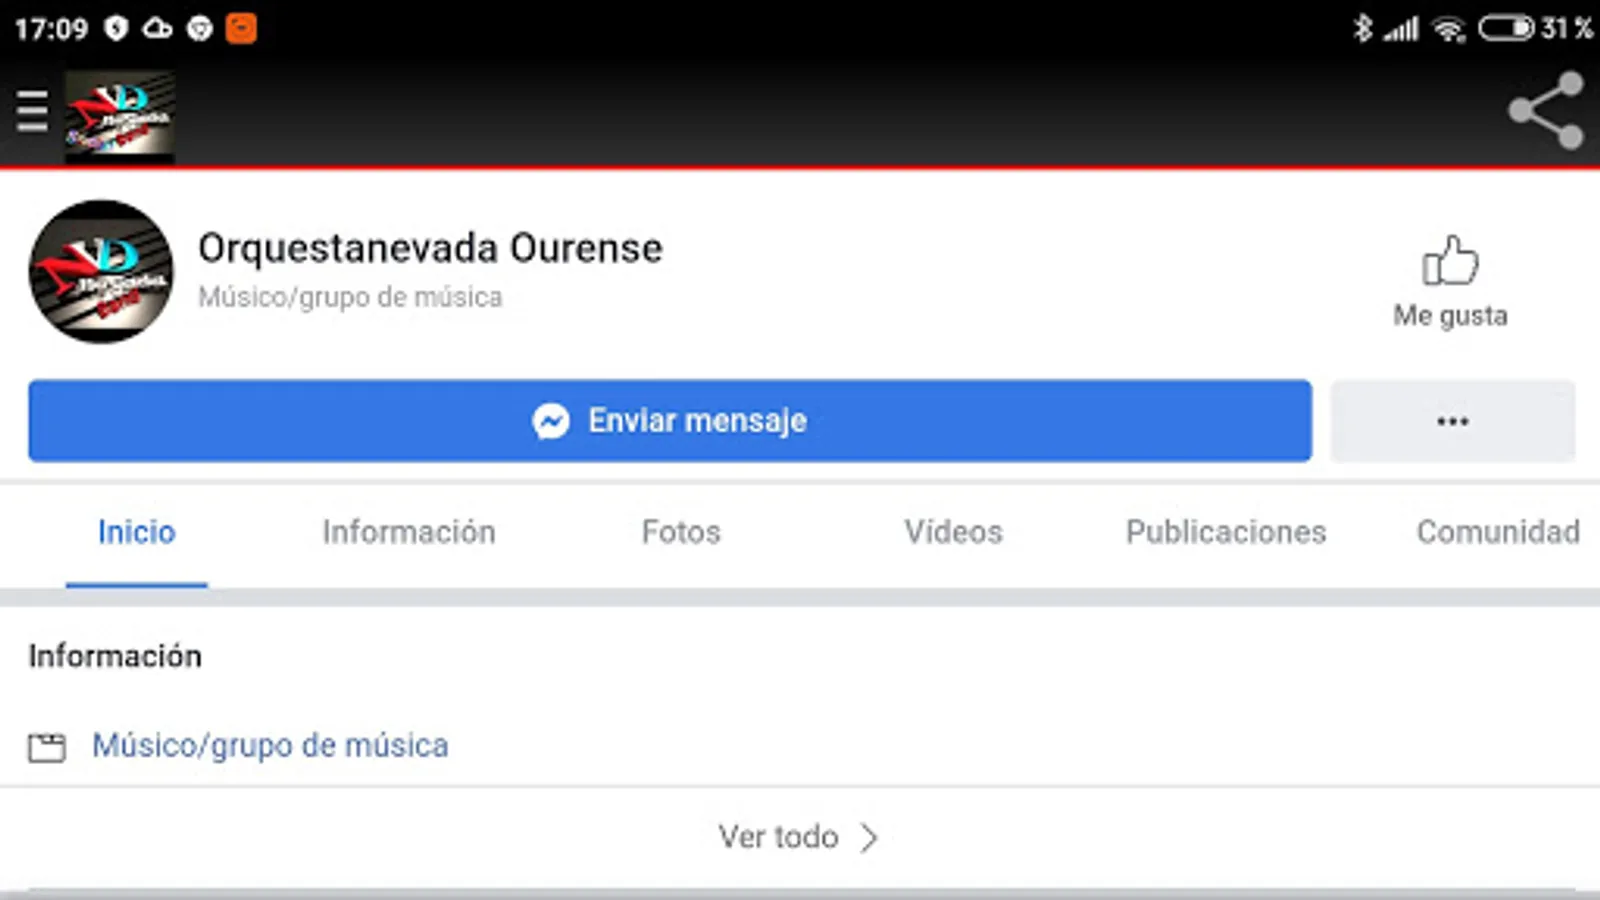Viewport: 1600px width, 900px height.
Task: Click the Orquestanevada Ourense page title
Action: pos(430,248)
